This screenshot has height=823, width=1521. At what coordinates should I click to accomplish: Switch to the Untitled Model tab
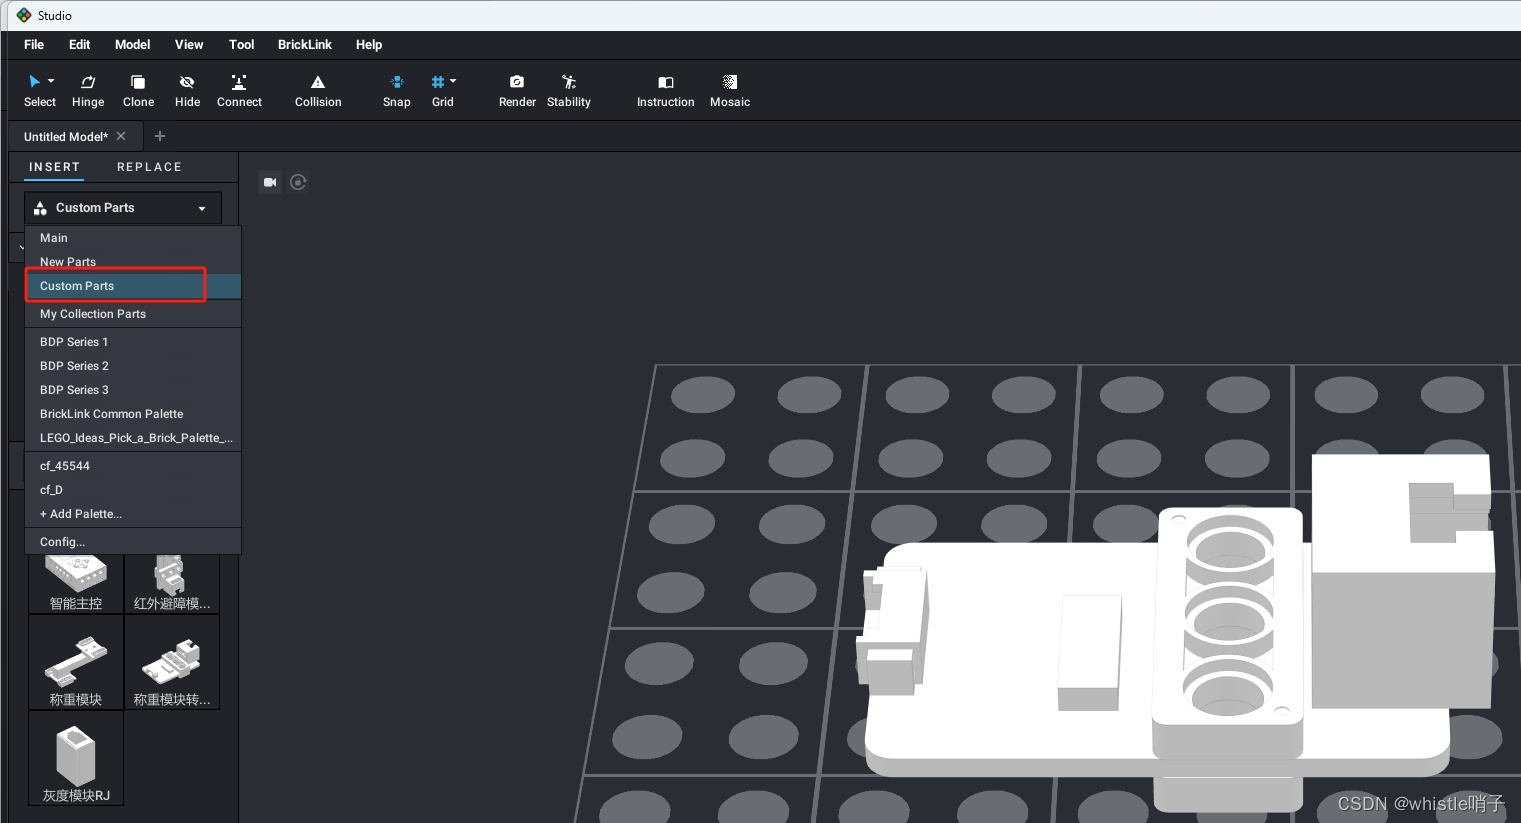coord(66,137)
